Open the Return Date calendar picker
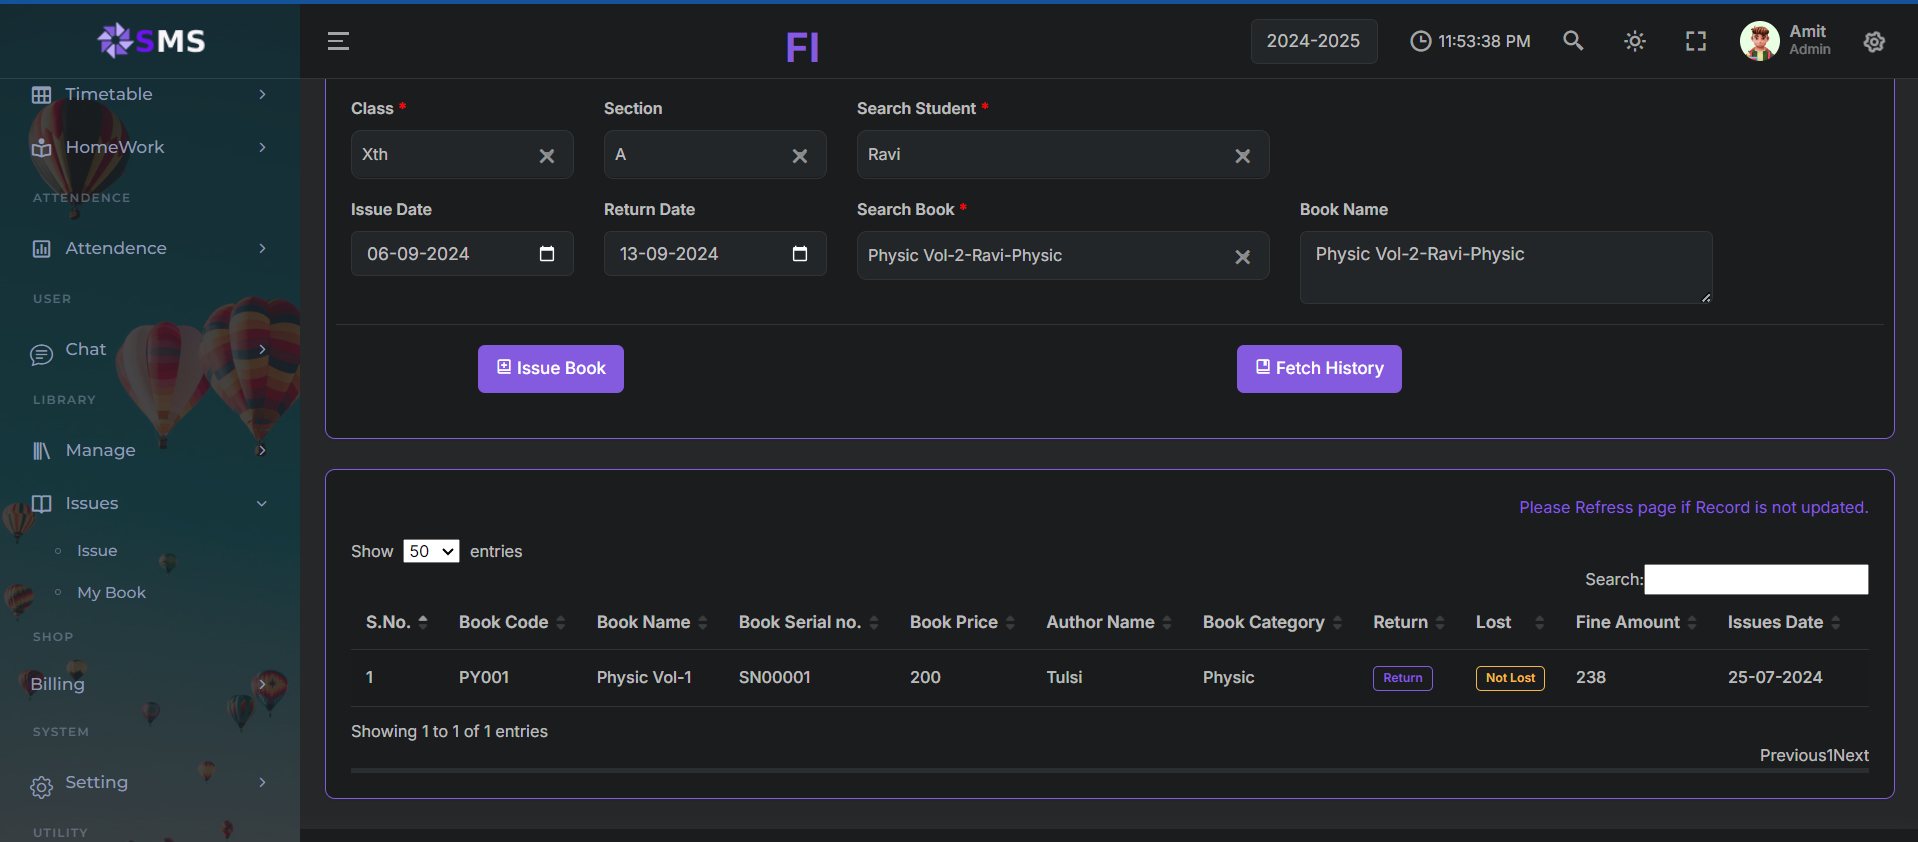 pos(800,254)
